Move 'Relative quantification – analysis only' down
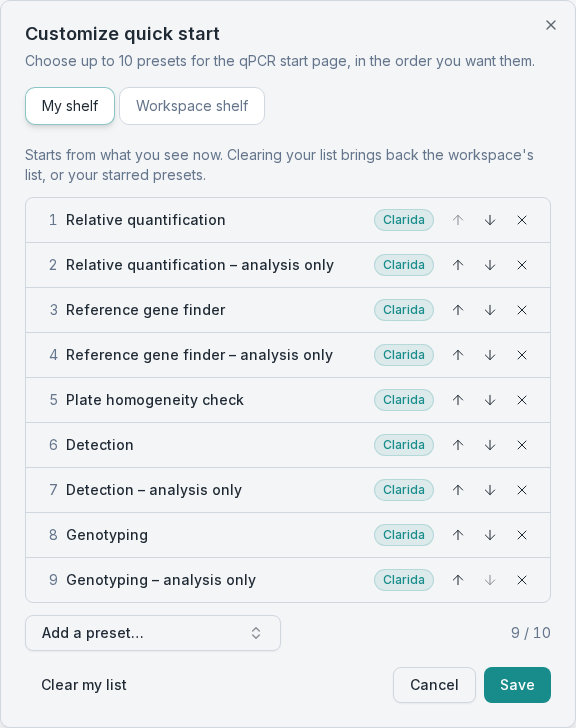Viewport: 576px width, 728px height. (490, 265)
